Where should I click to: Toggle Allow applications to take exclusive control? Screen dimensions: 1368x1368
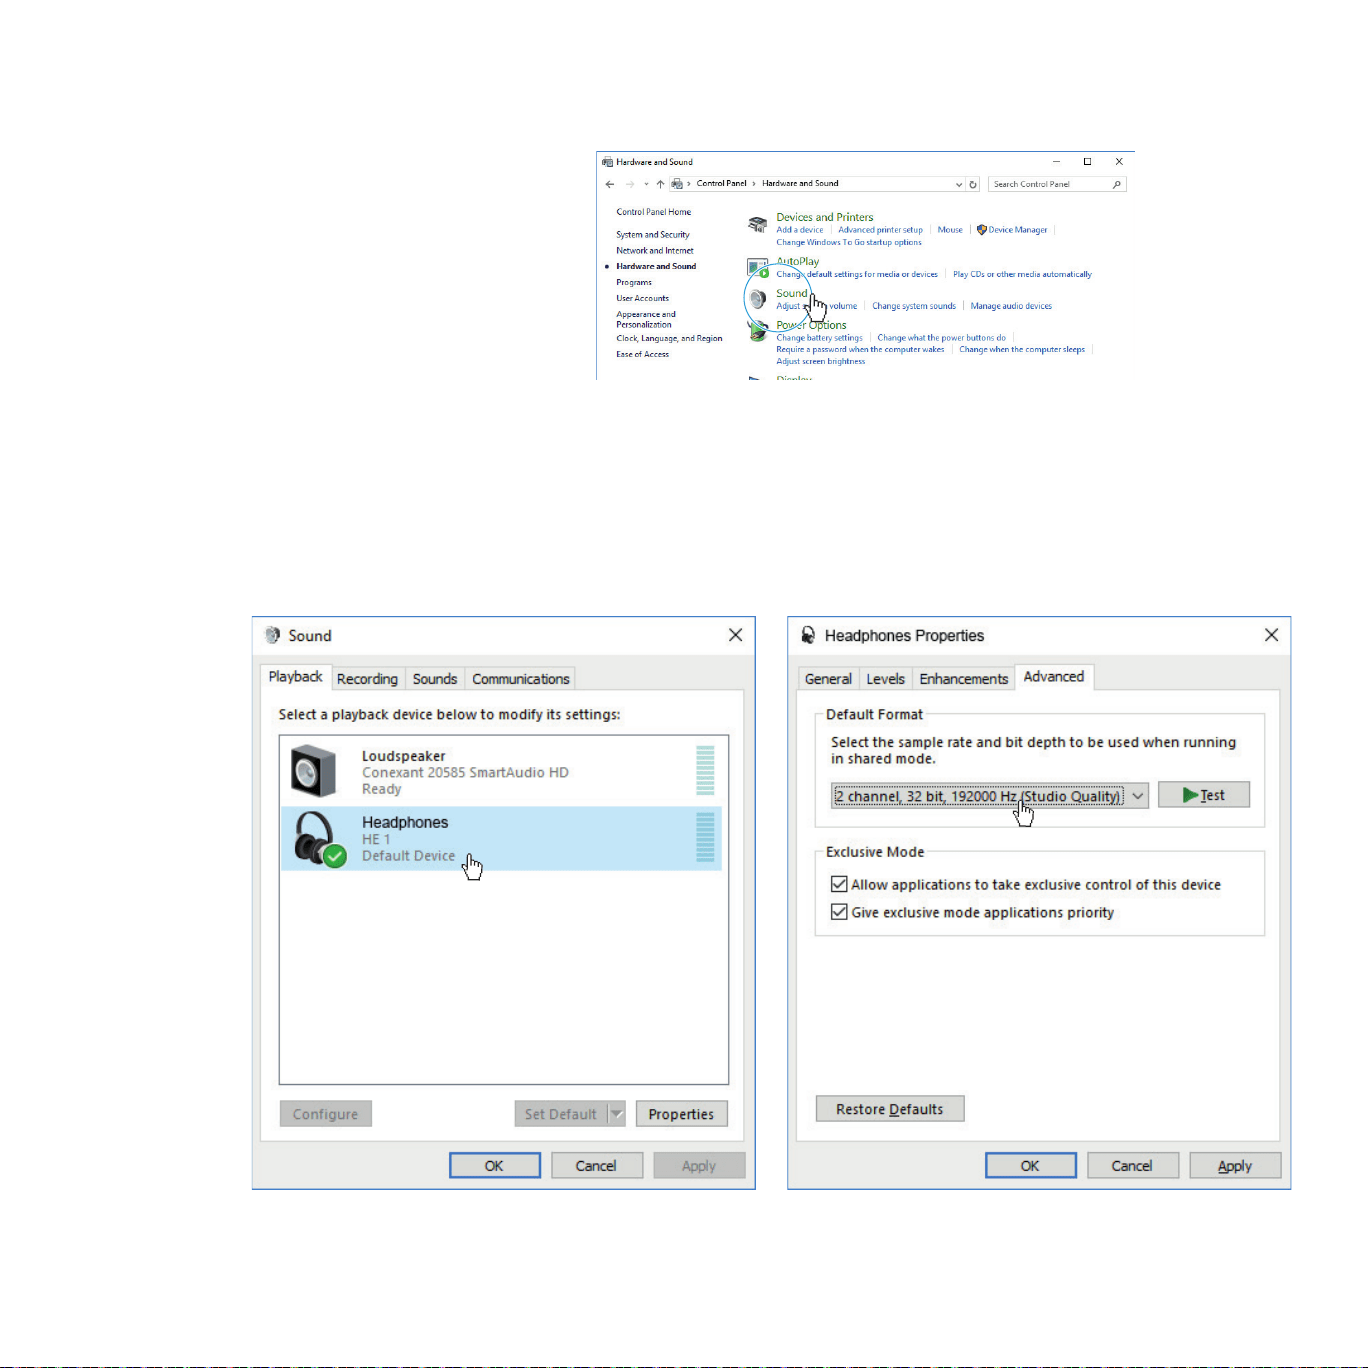tap(839, 884)
